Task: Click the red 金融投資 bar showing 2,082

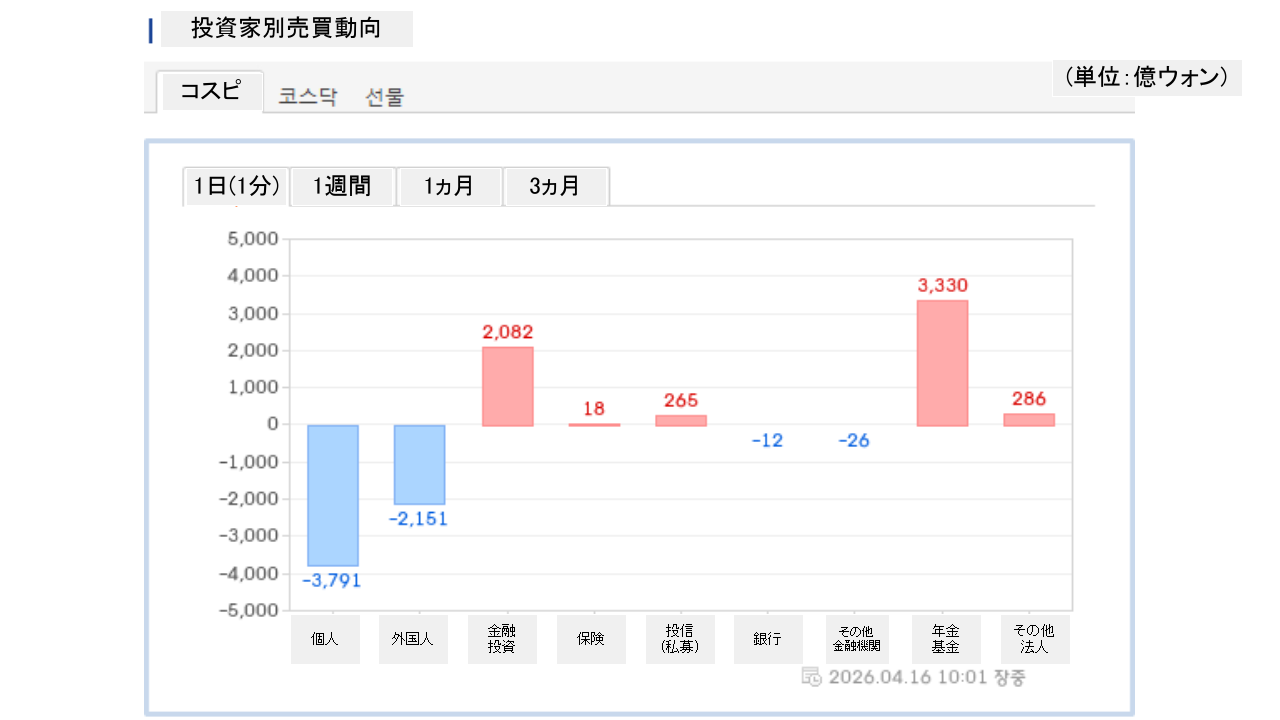Action: coord(507,386)
